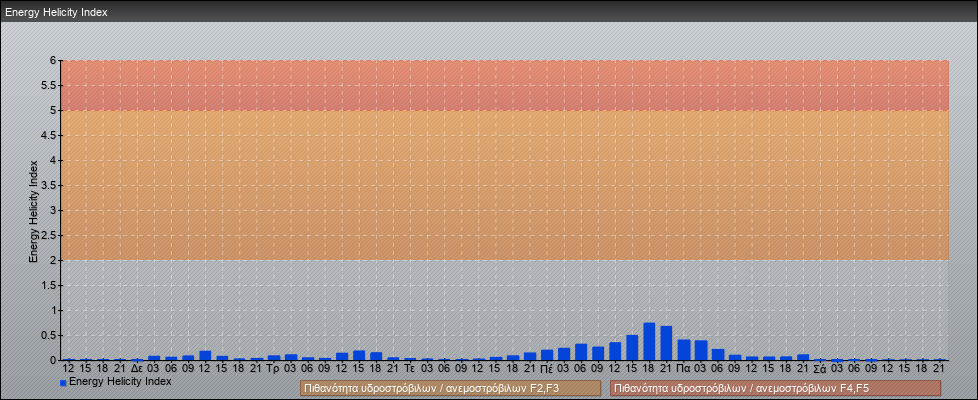Image resolution: width=978 pixels, height=400 pixels.
Task: Click the y-axis tick label 0.5
Action: pos(47,335)
